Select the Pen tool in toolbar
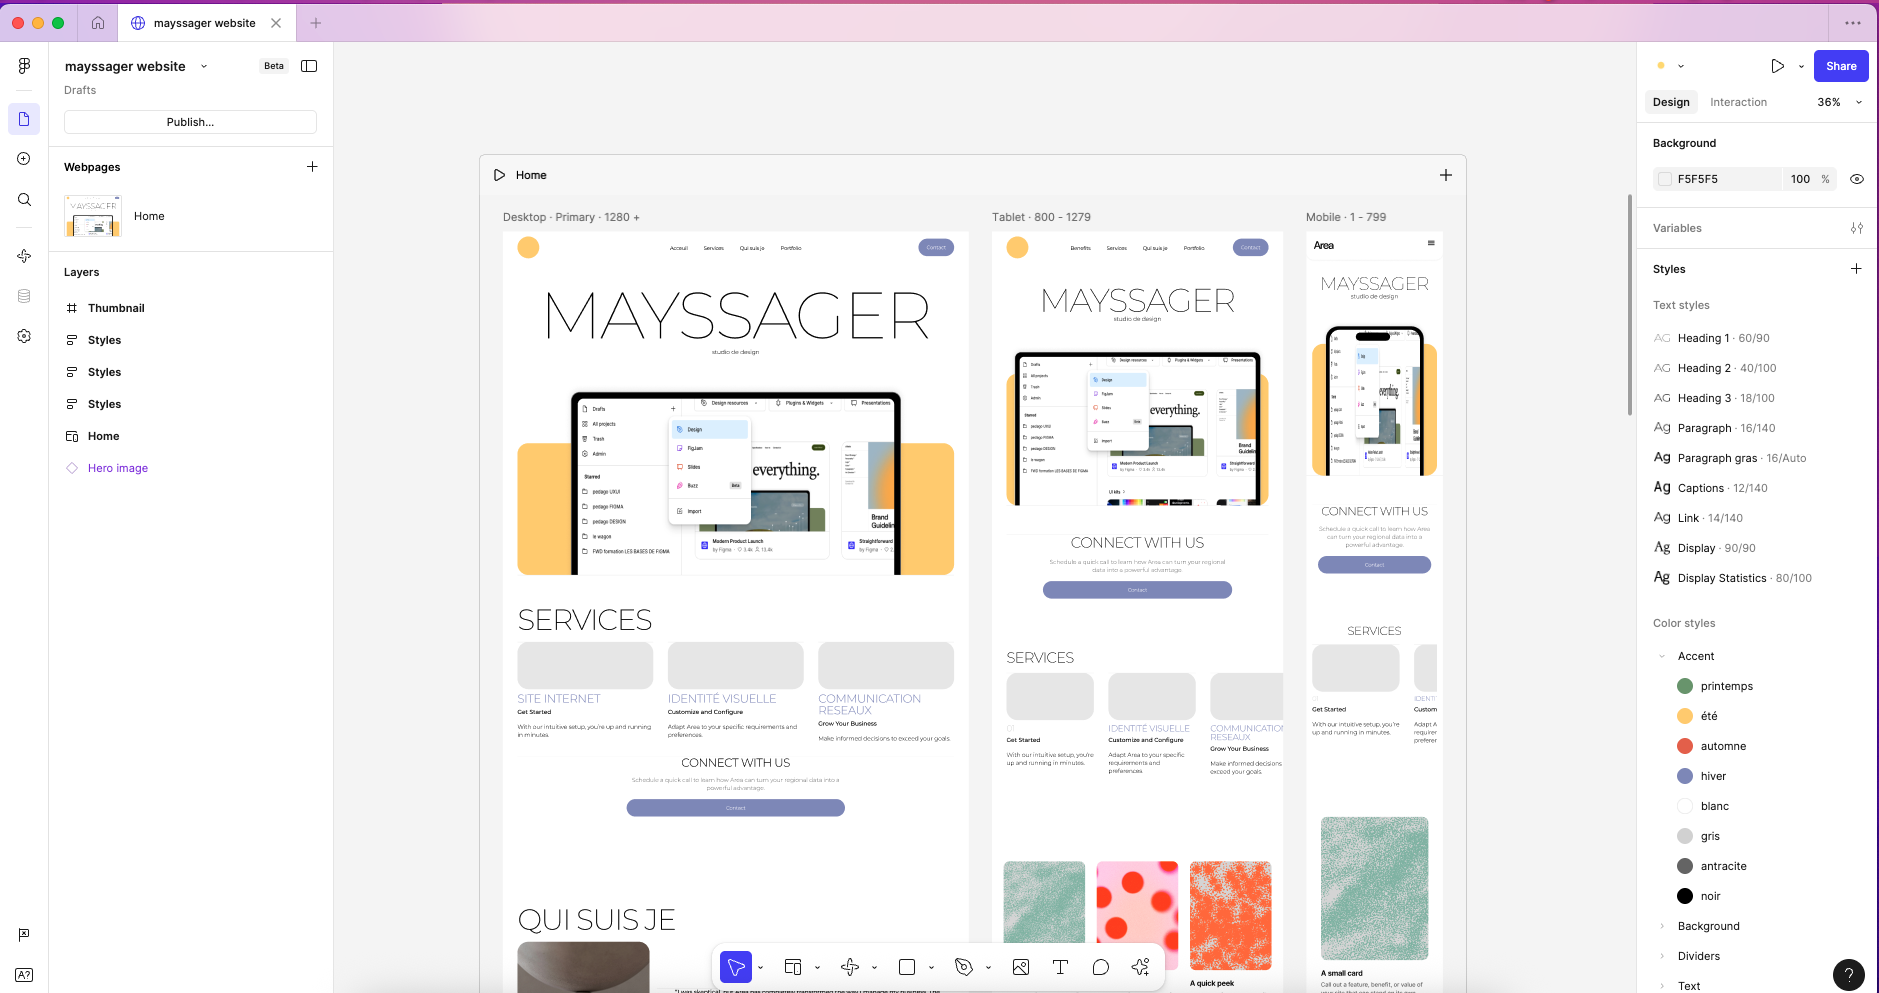Image resolution: width=1879 pixels, height=993 pixels. click(964, 967)
